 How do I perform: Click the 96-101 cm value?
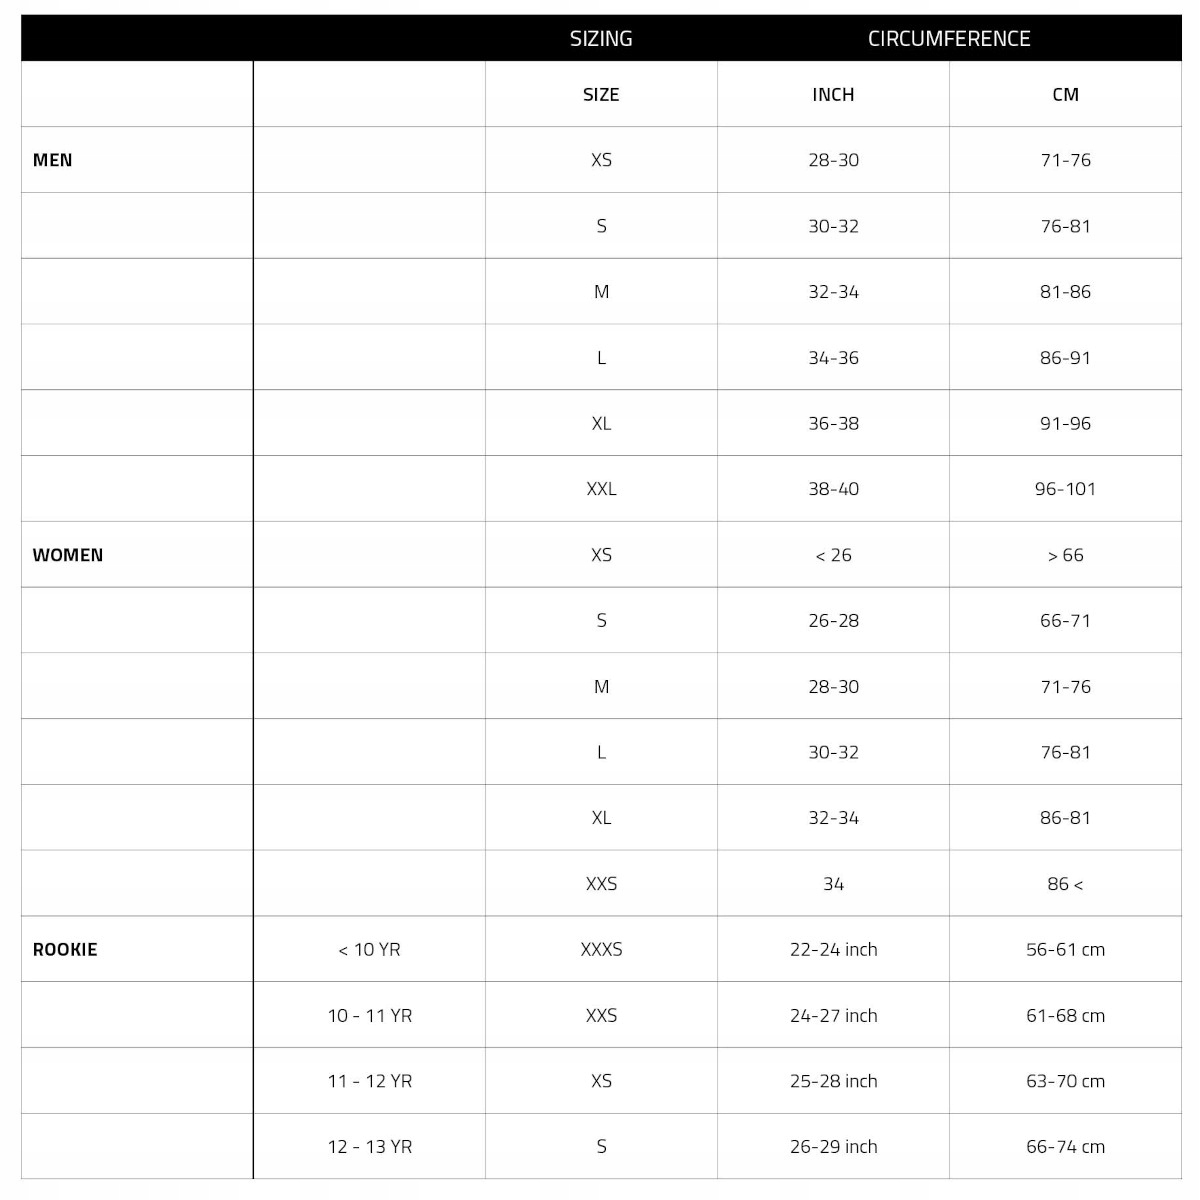[1065, 489]
